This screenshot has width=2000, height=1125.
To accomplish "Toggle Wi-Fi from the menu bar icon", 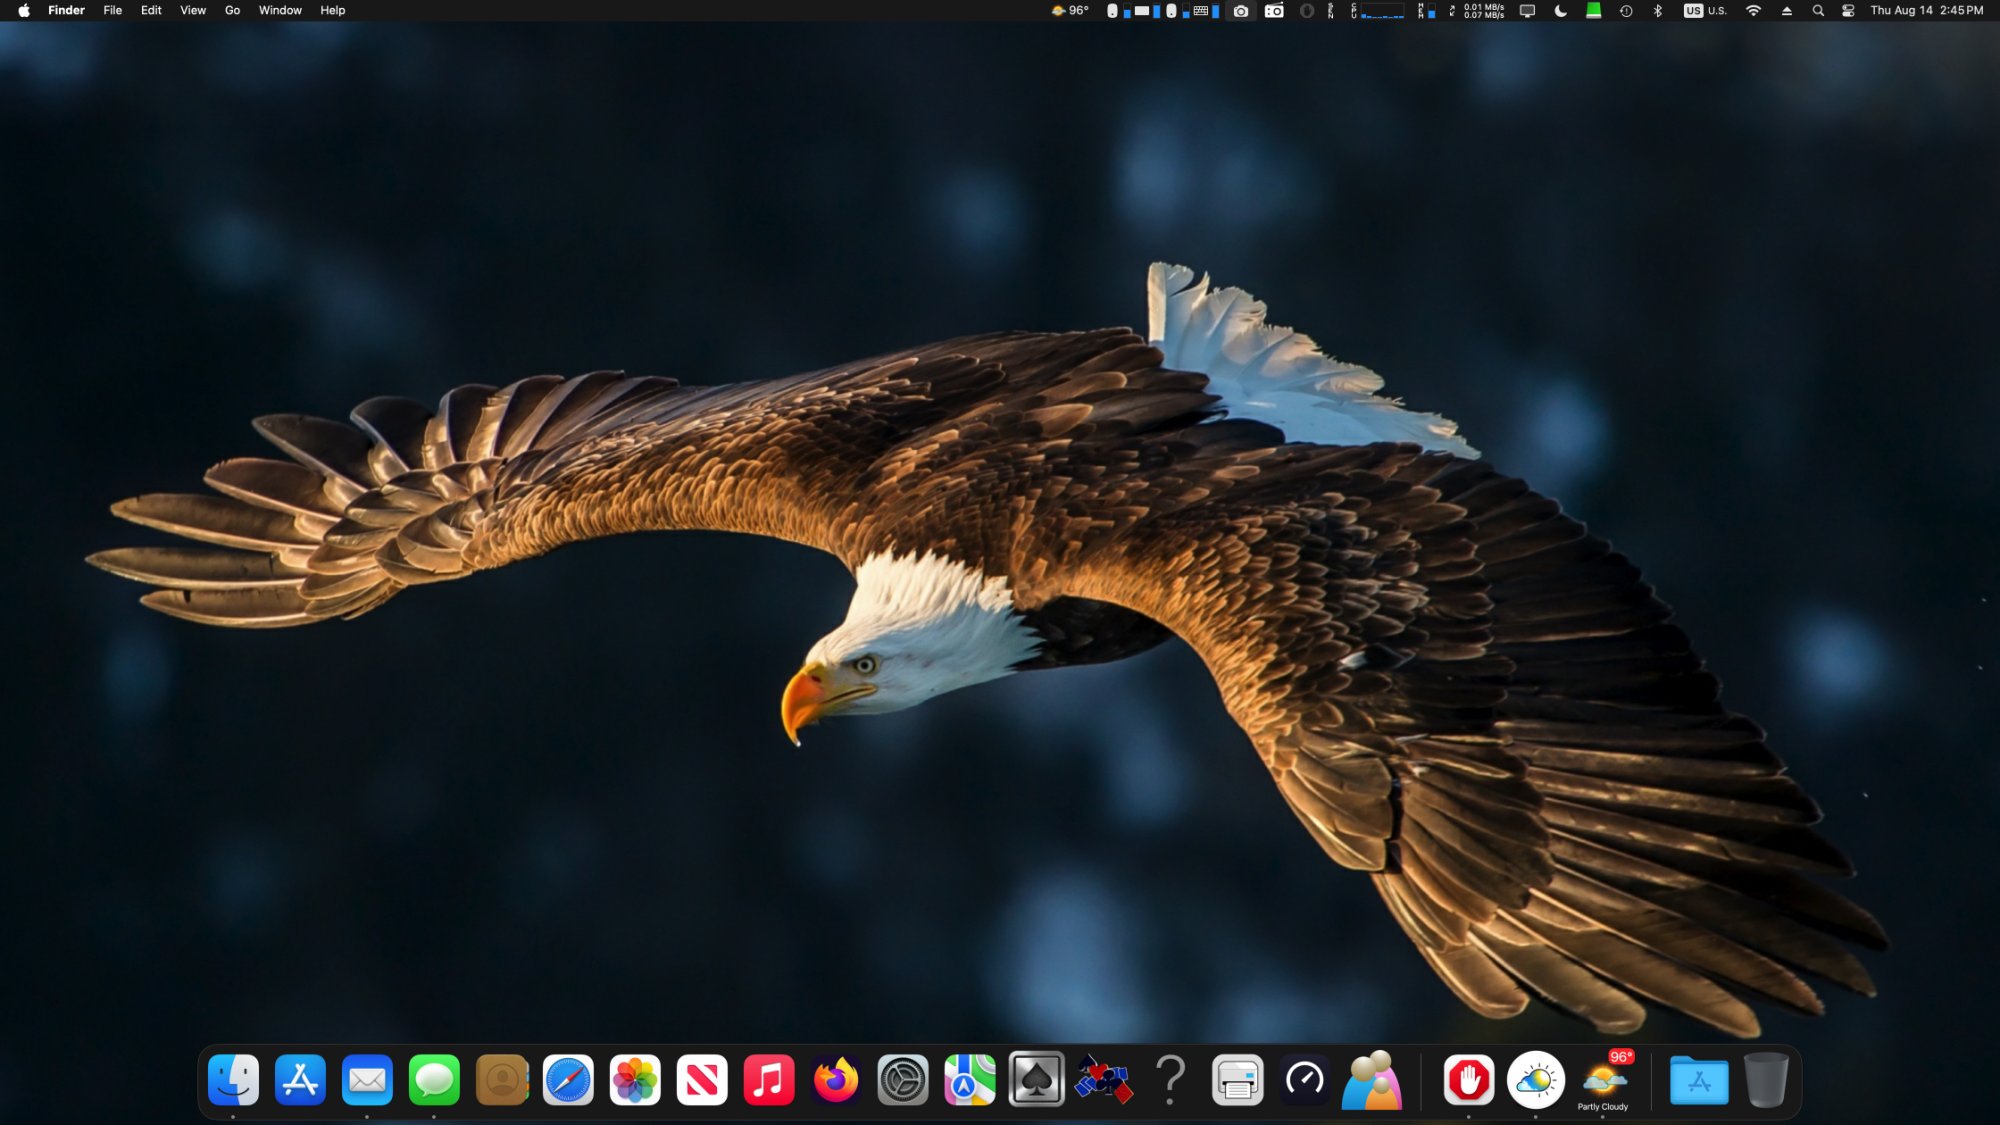I will pos(1753,11).
